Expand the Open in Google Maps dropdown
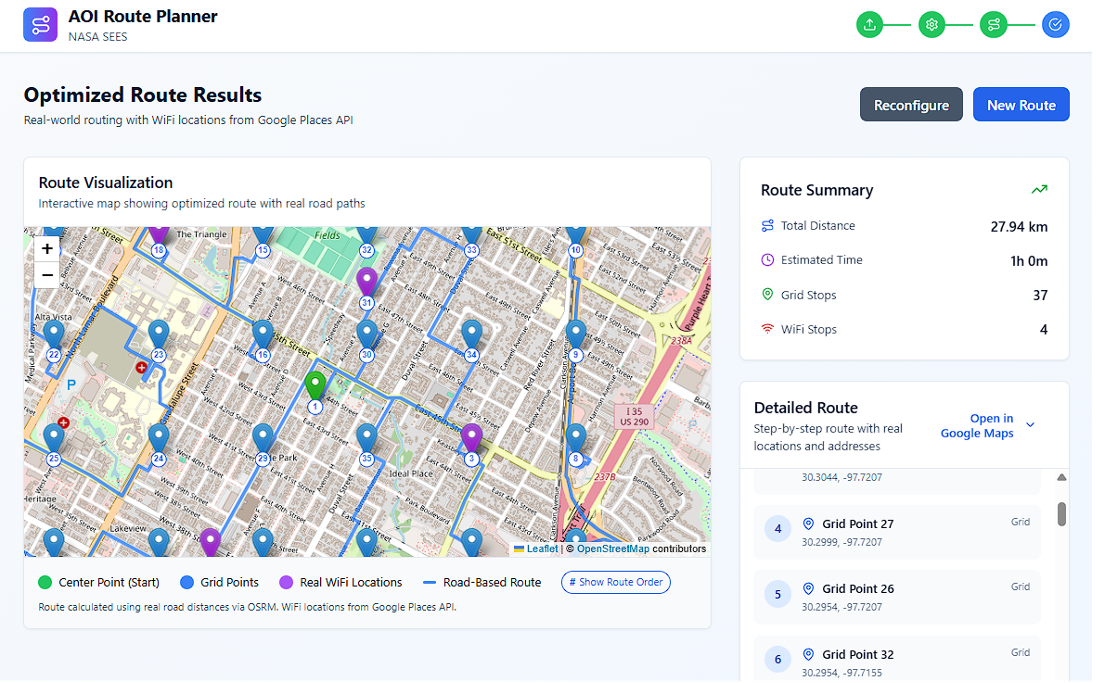The width and height of the screenshot is (1096, 683). pyautogui.click(x=977, y=426)
